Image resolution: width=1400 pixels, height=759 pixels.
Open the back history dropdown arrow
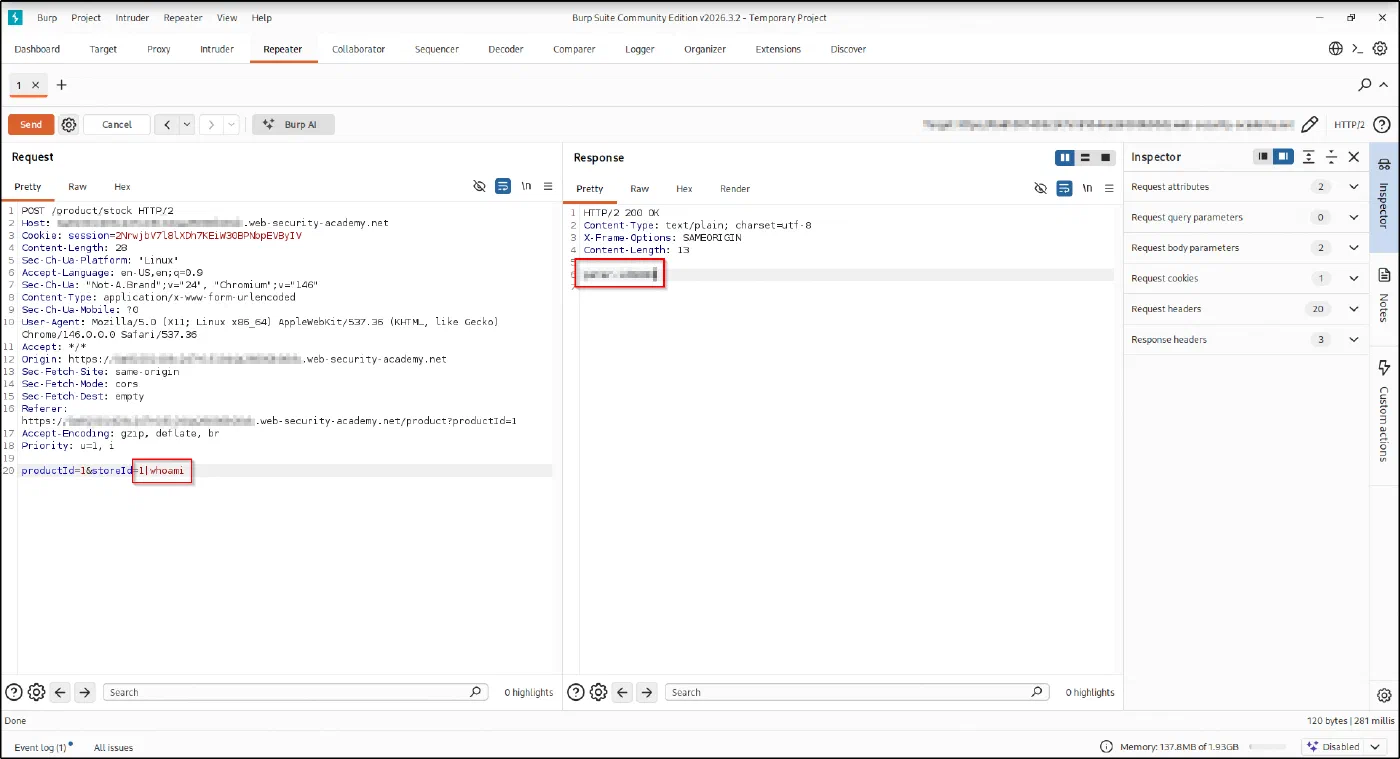tap(187, 125)
